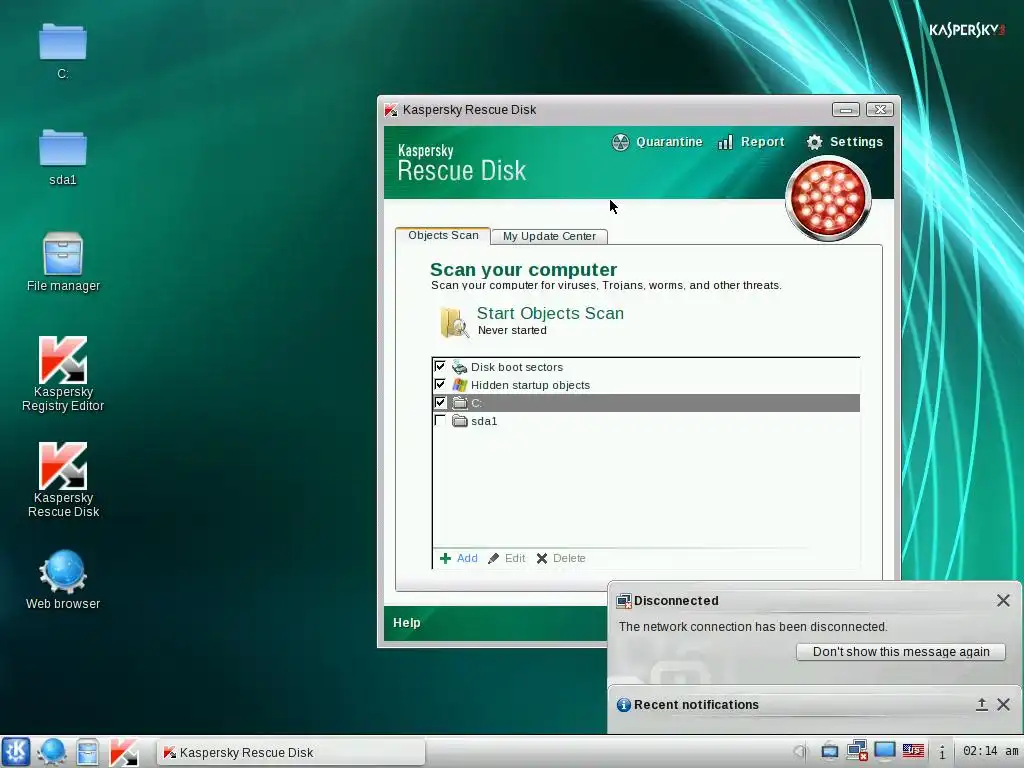Click the screenshot tray icon
Viewport: 1024px width, 768px height.
[830, 752]
